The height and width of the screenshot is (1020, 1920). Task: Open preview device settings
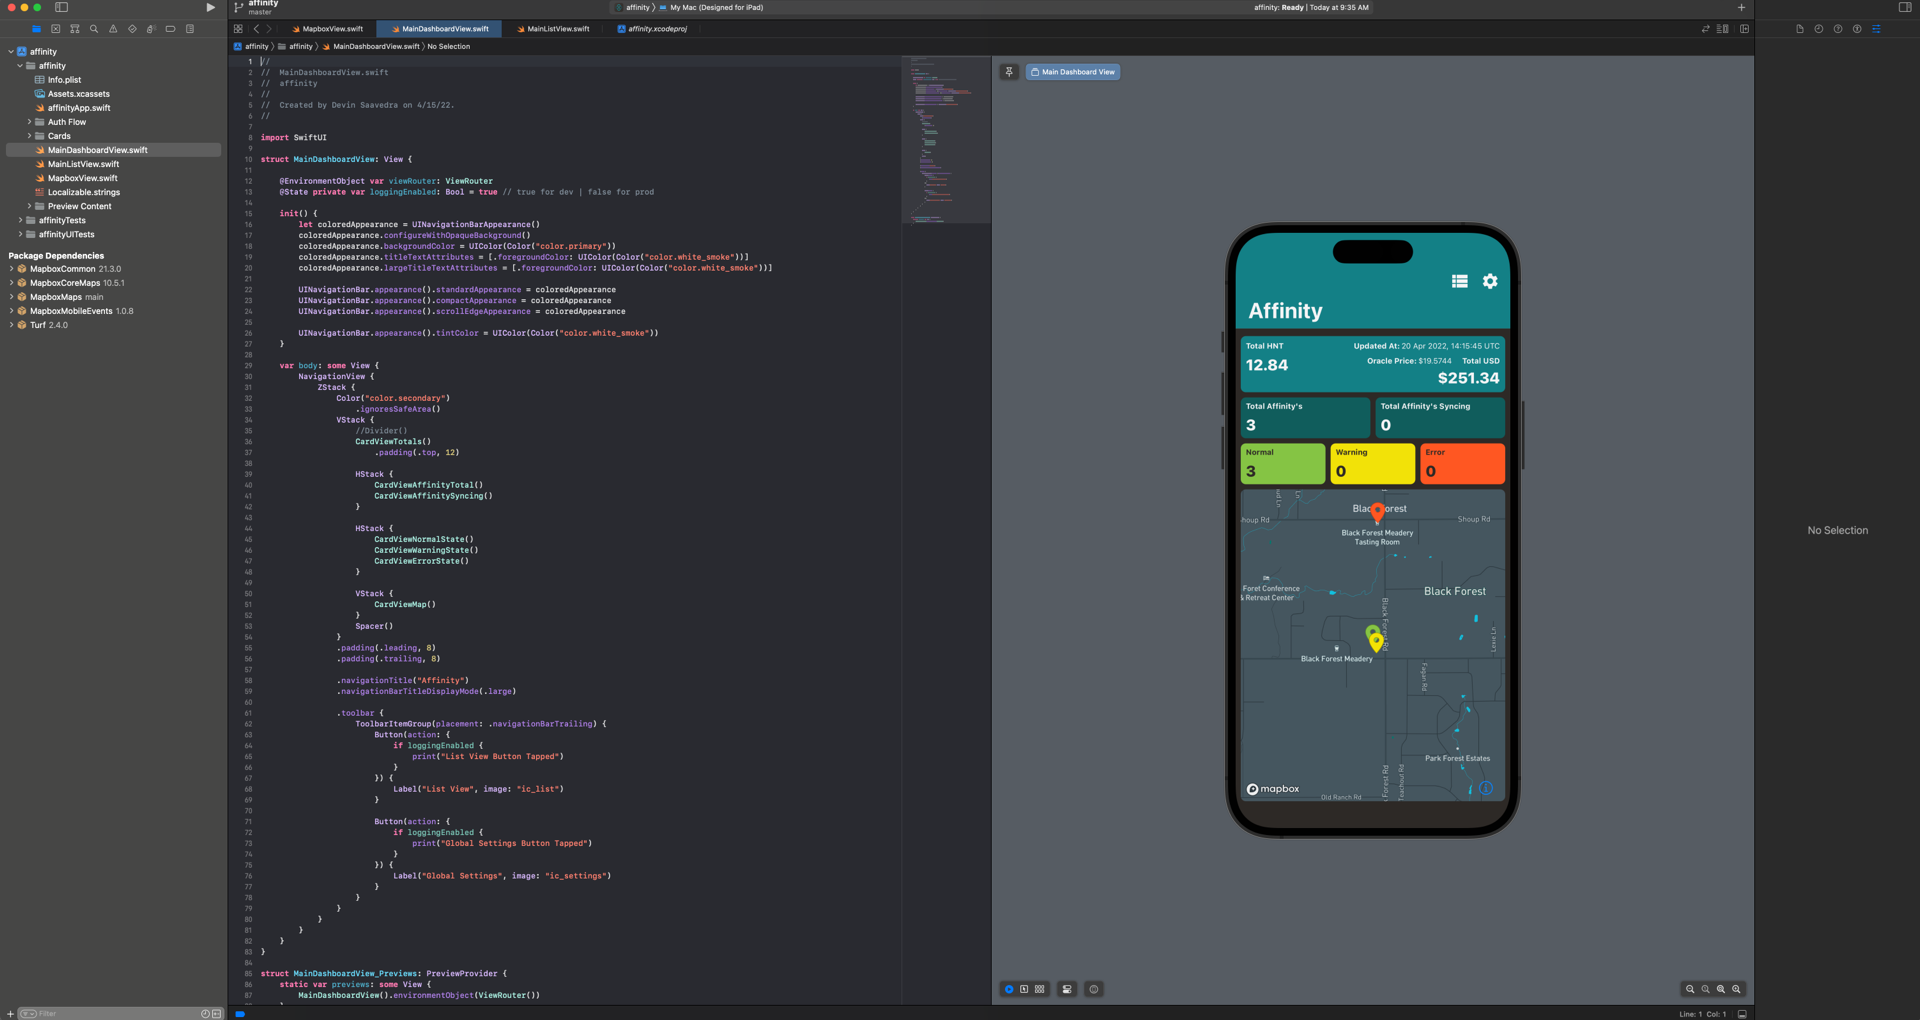(1067, 989)
